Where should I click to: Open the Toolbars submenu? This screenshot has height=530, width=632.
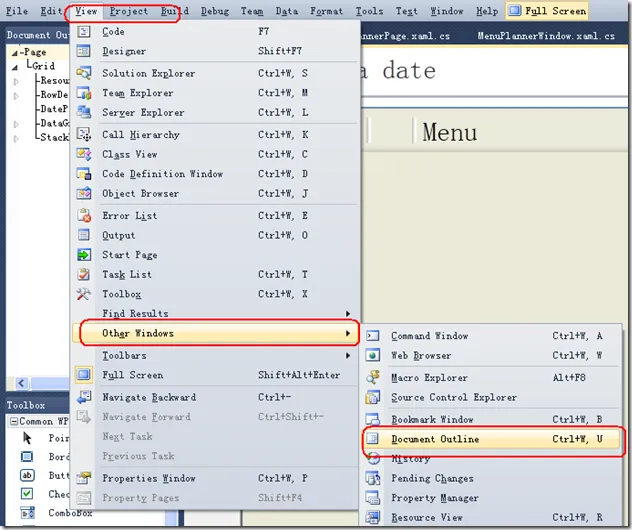214,355
